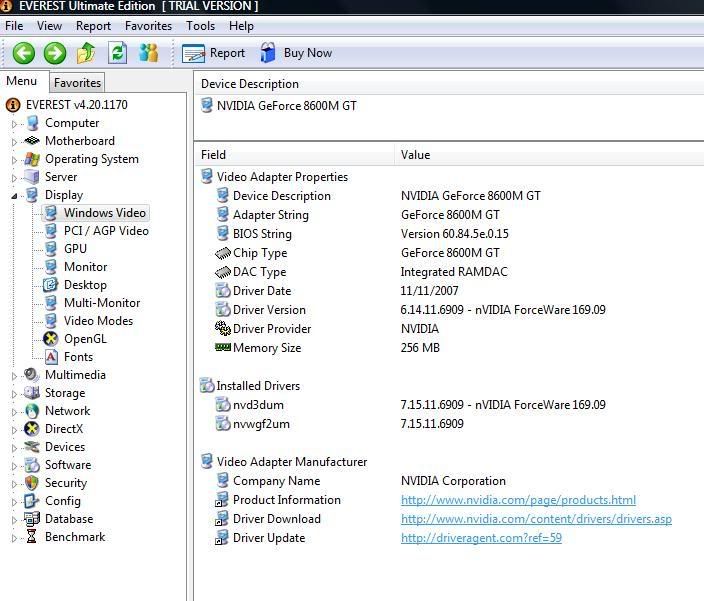
Task: Click the Storage drive icon
Action: pos(31,393)
